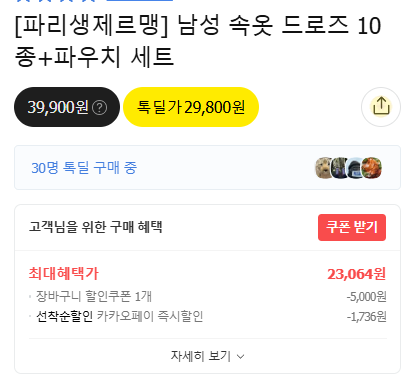This screenshot has width=412, height=377.
Task: Click the 23,064원 maximum benefit price
Action: click(356, 274)
